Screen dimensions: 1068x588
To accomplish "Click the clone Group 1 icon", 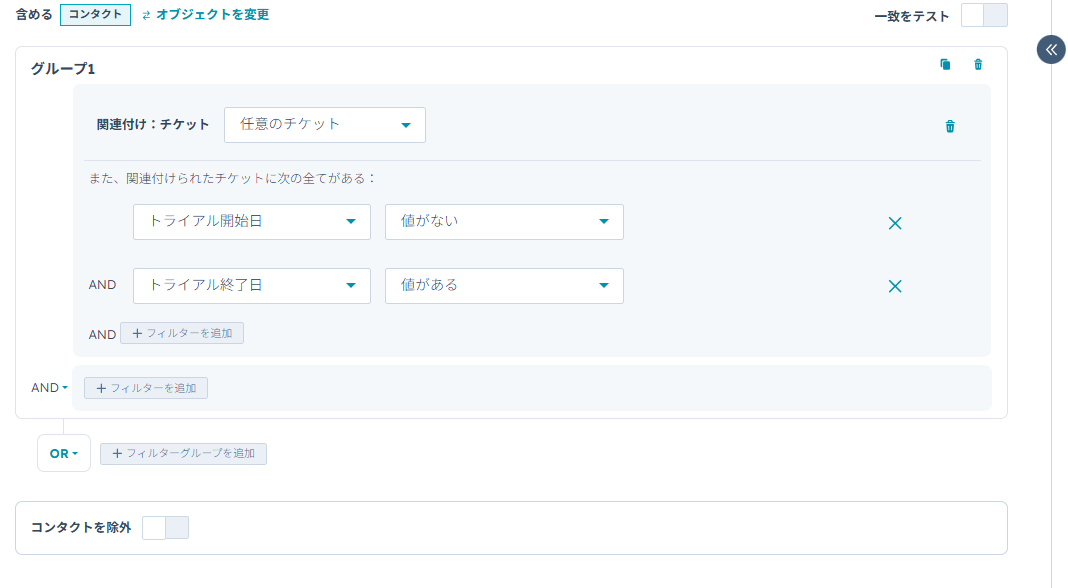I will [x=945, y=65].
